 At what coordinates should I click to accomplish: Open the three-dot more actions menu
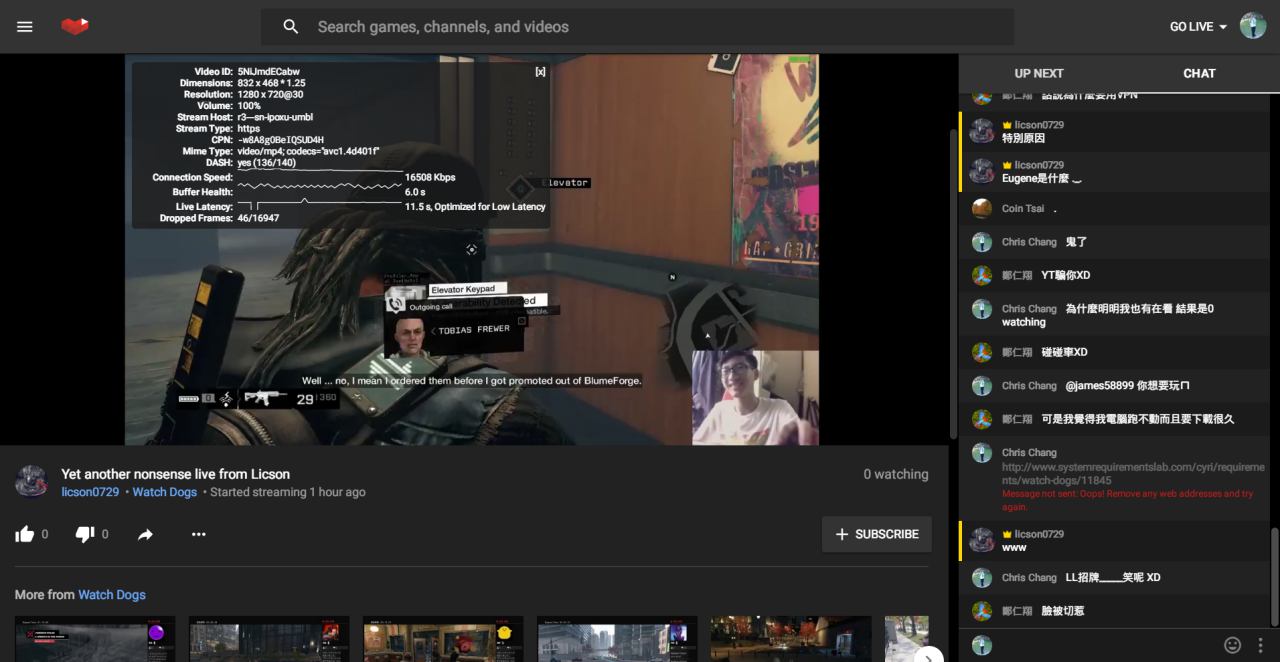198,534
